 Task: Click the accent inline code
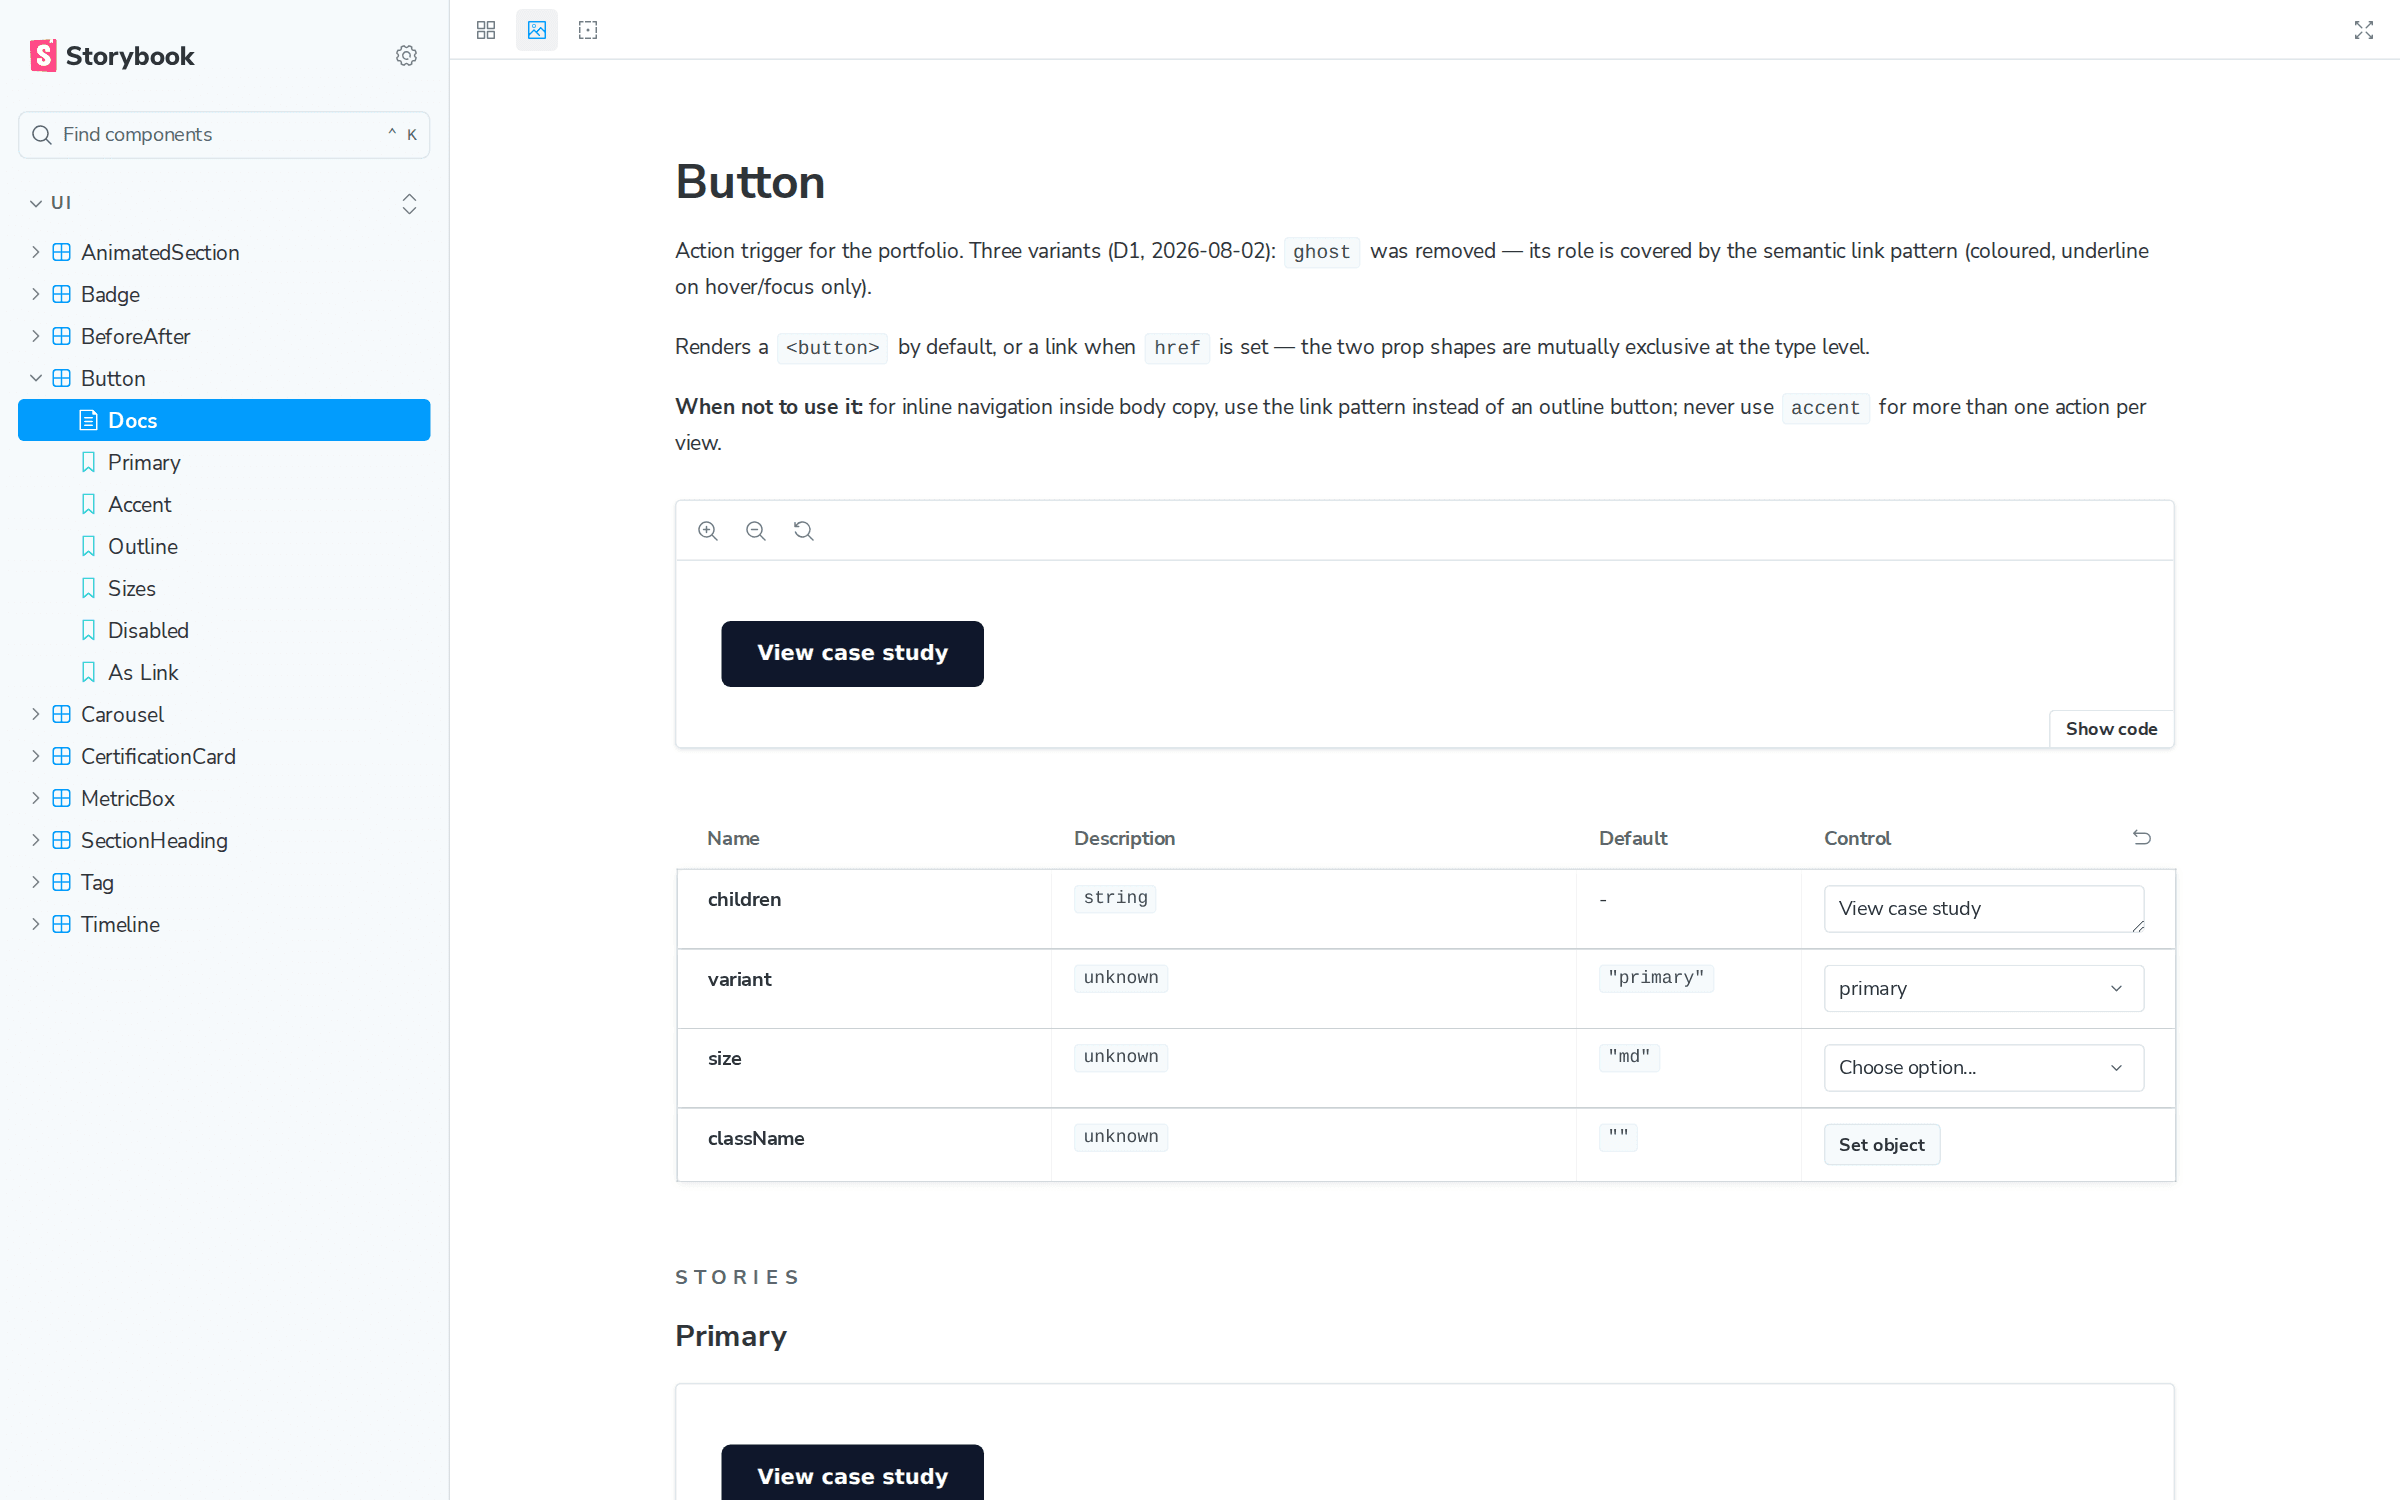coord(1825,408)
